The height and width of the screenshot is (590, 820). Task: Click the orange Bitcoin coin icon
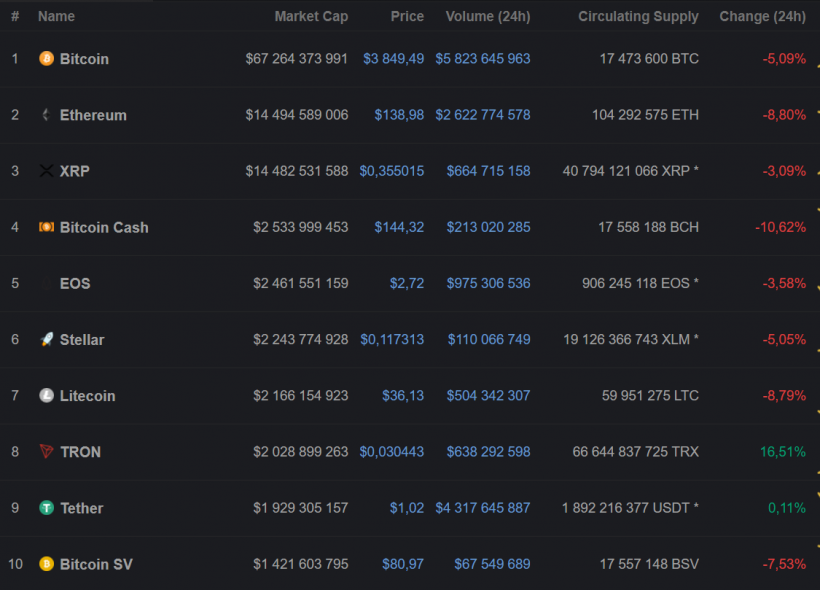coord(46,59)
